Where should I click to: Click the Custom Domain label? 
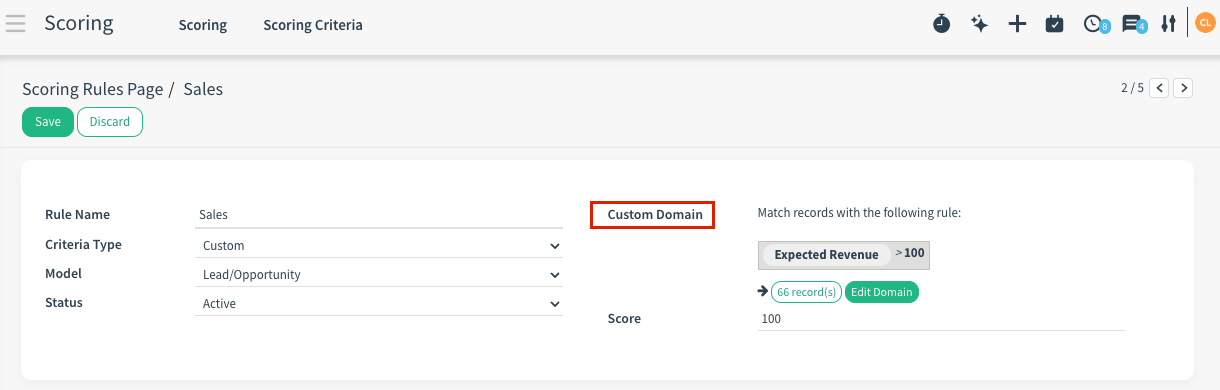655,215
